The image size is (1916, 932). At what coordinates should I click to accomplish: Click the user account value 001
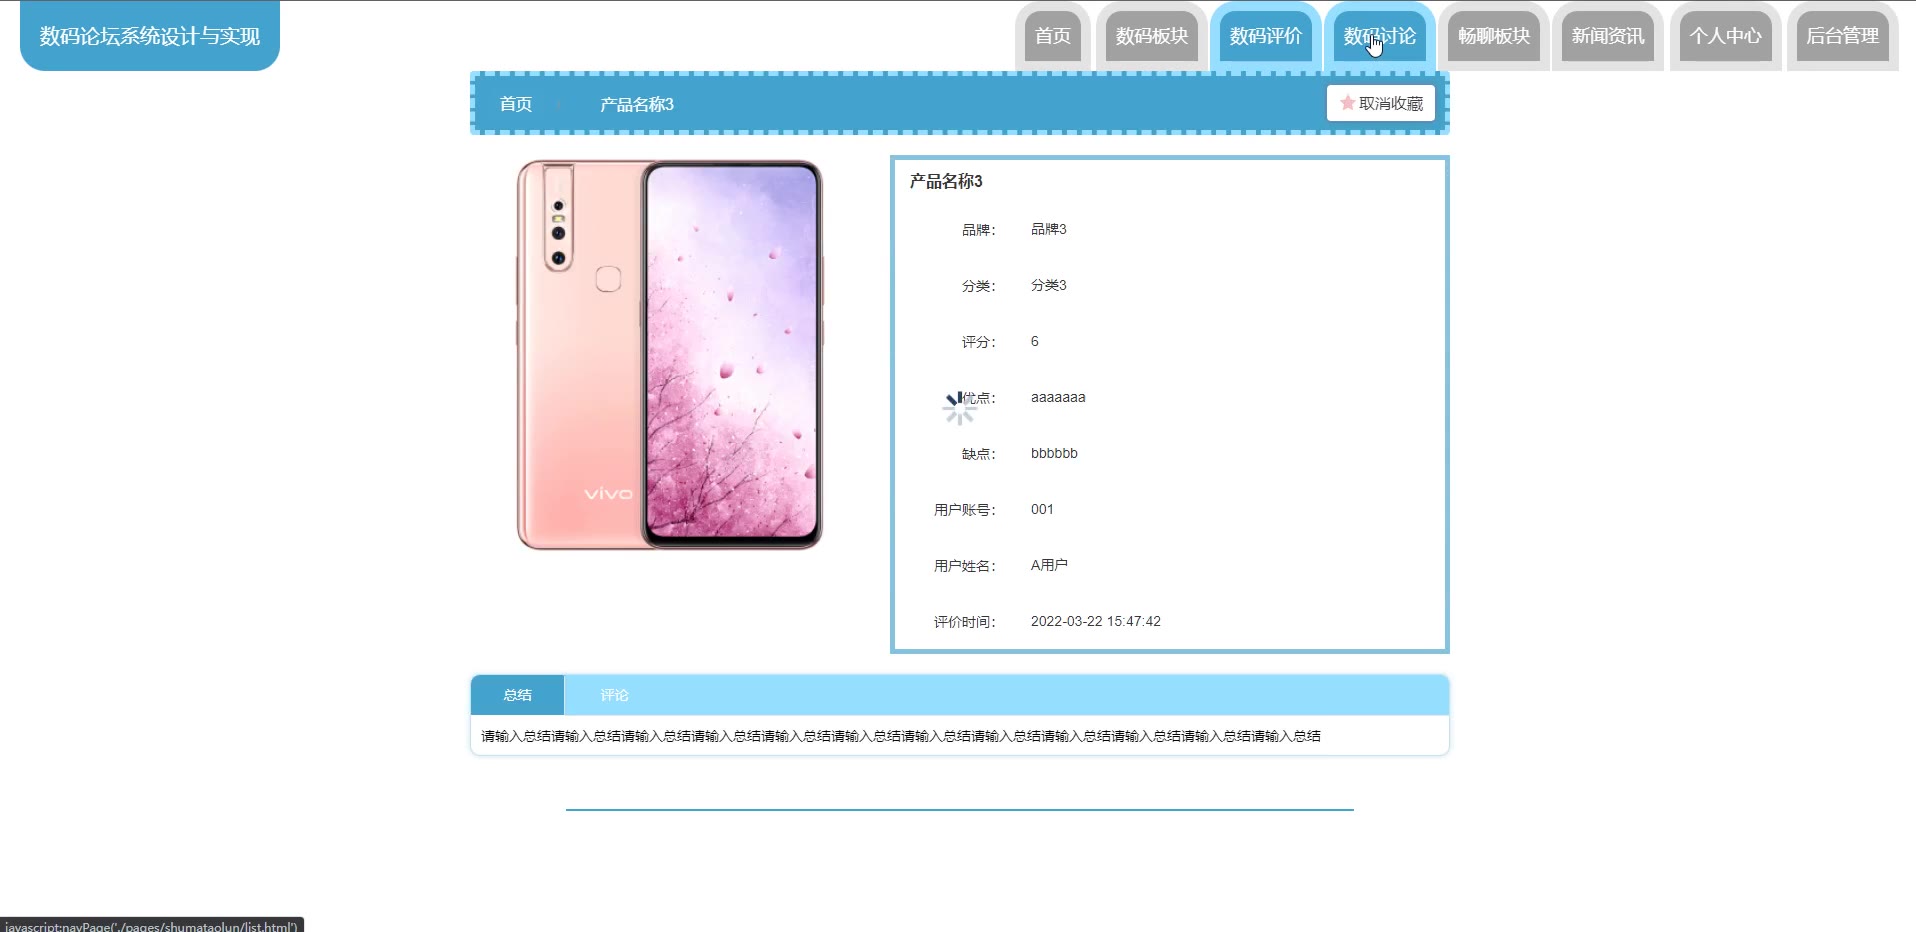[1042, 509]
